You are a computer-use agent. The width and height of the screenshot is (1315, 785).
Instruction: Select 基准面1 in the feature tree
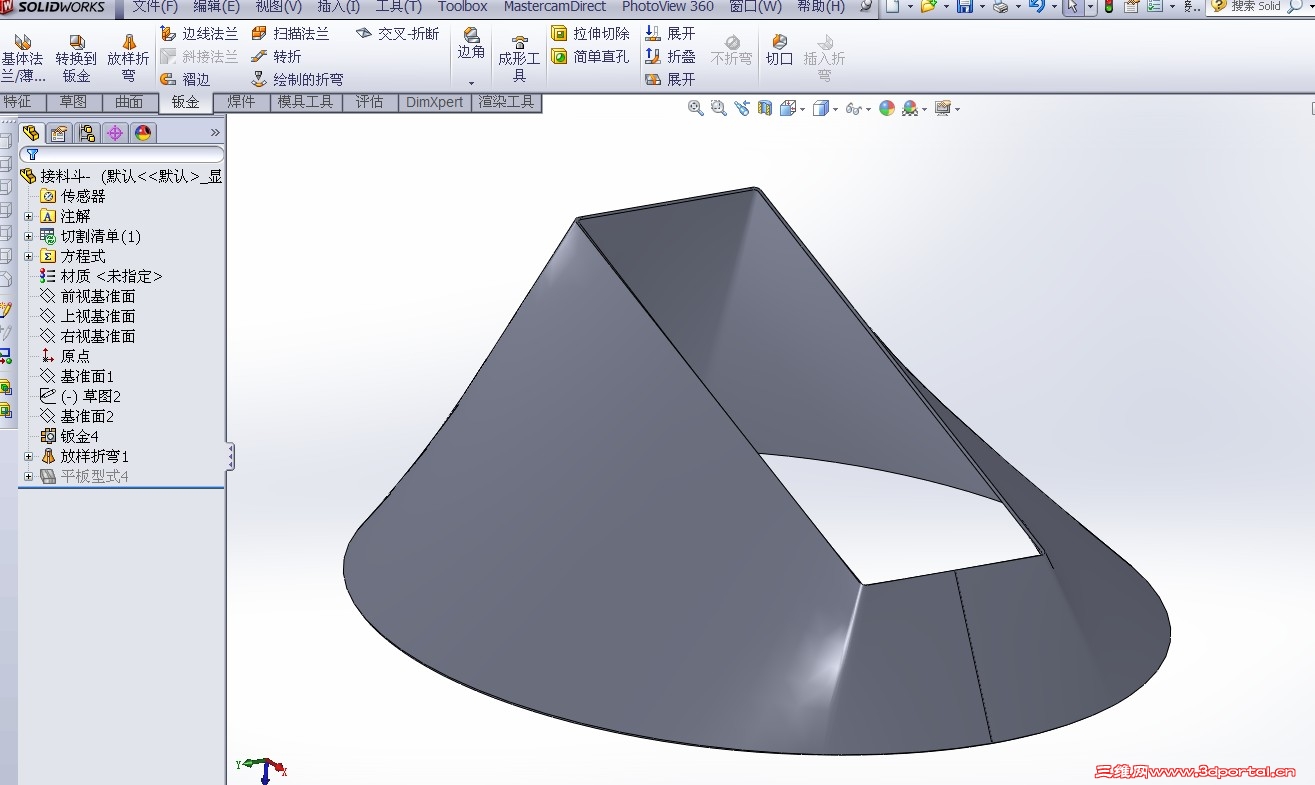[x=87, y=376]
